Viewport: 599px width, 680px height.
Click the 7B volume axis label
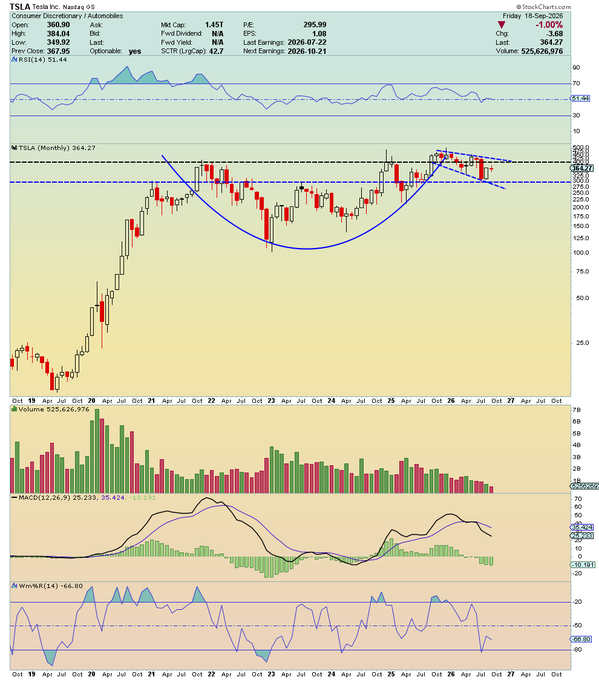tap(576, 410)
